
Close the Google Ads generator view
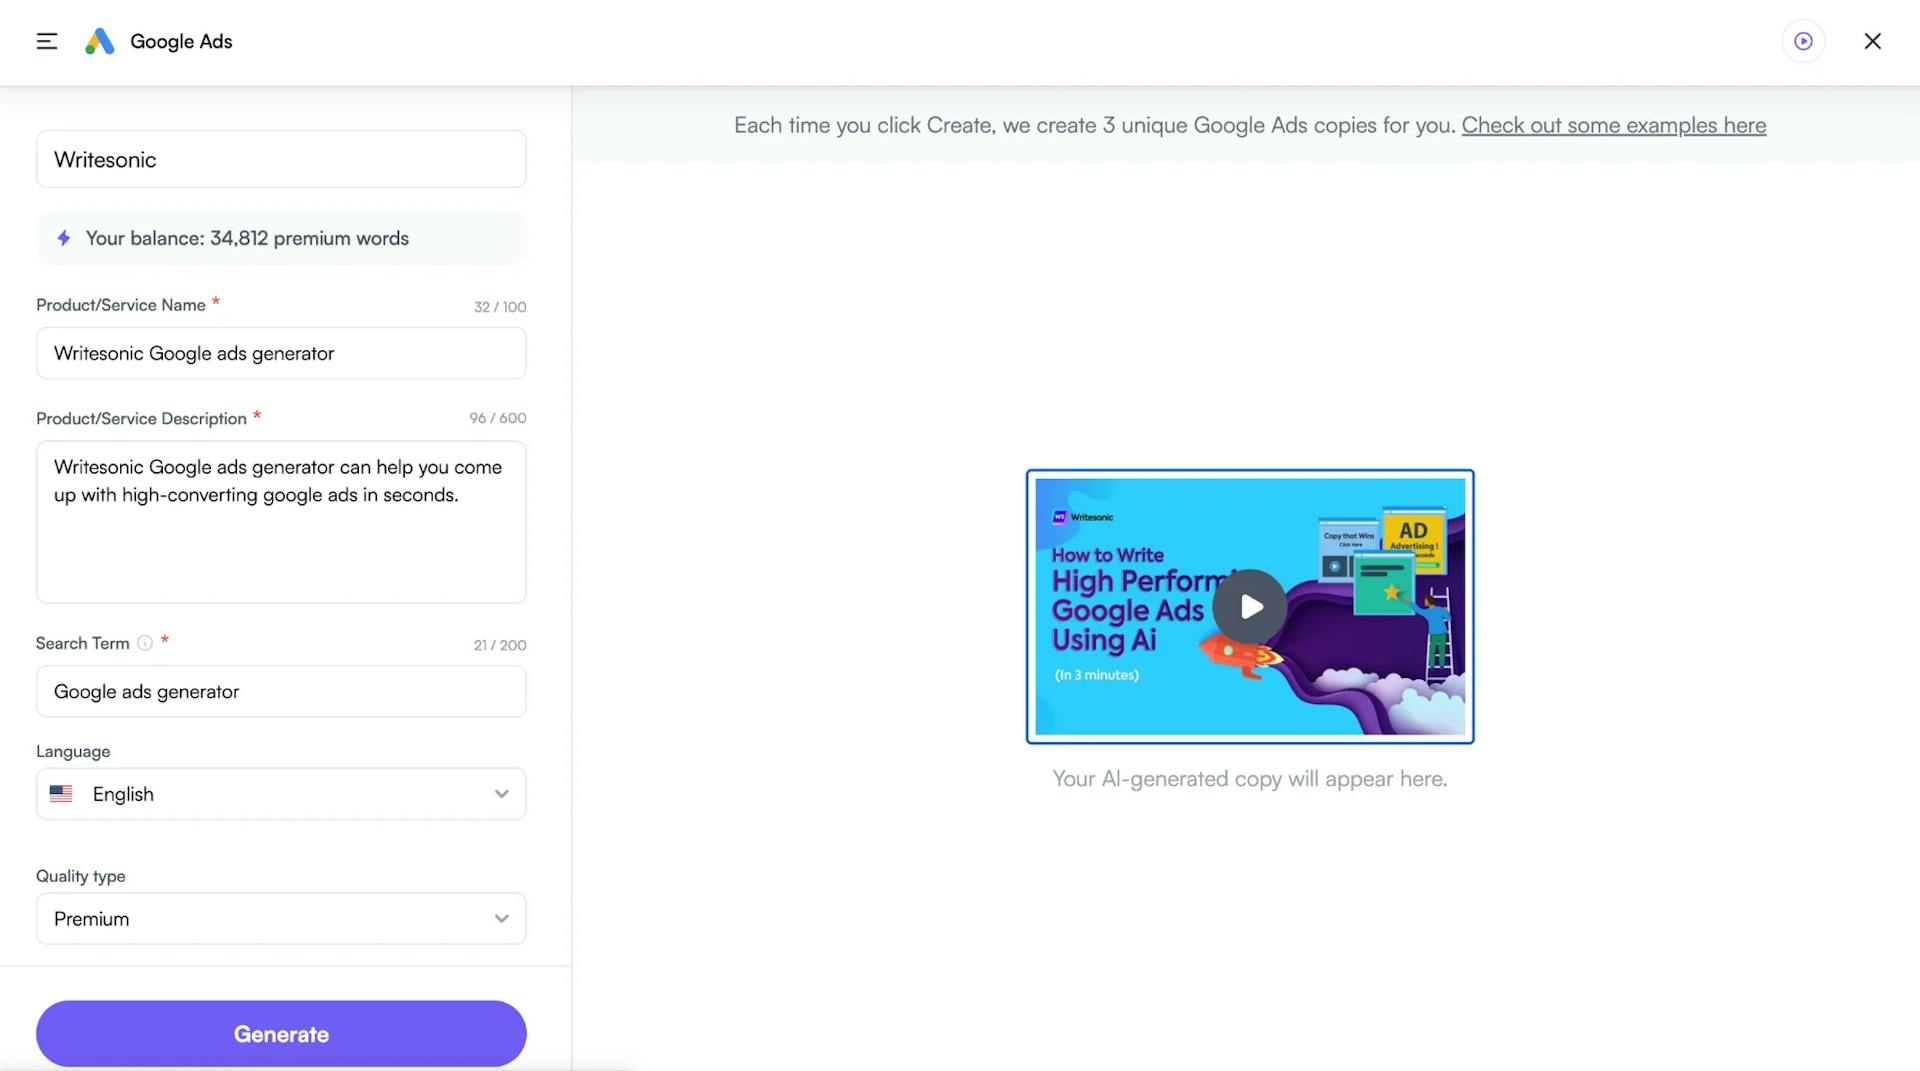tap(1872, 41)
